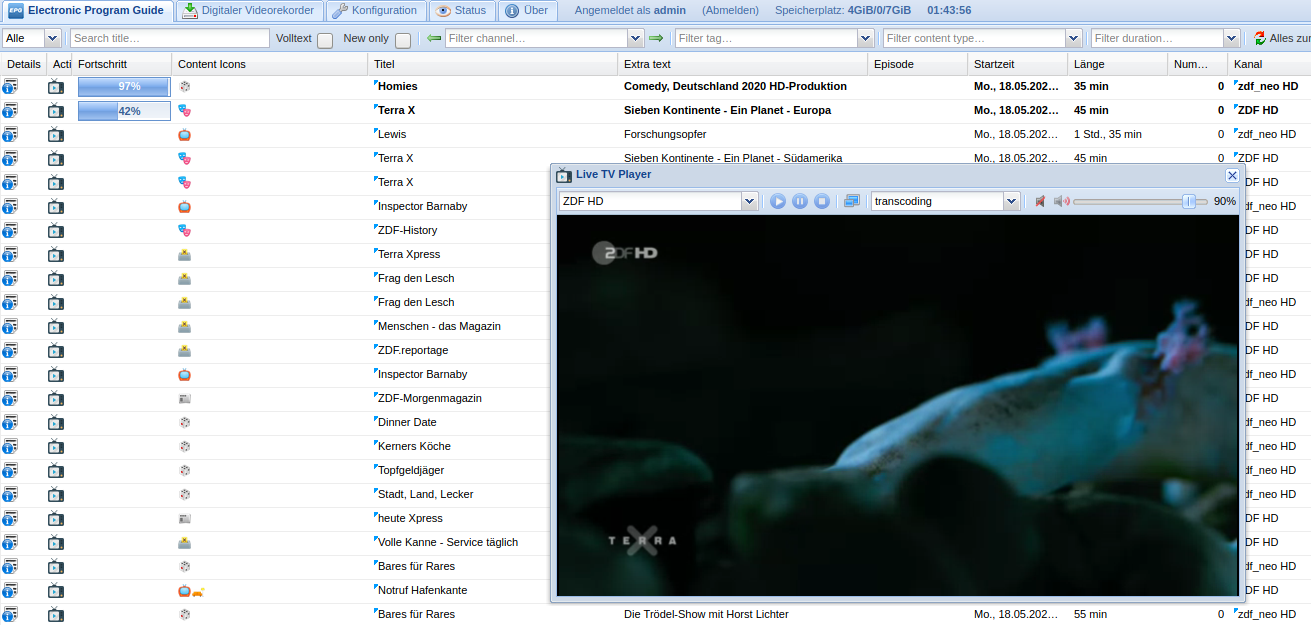Screen dimensions: 1311x625
Task: Open the Filter duration dropdown
Action: point(1232,38)
